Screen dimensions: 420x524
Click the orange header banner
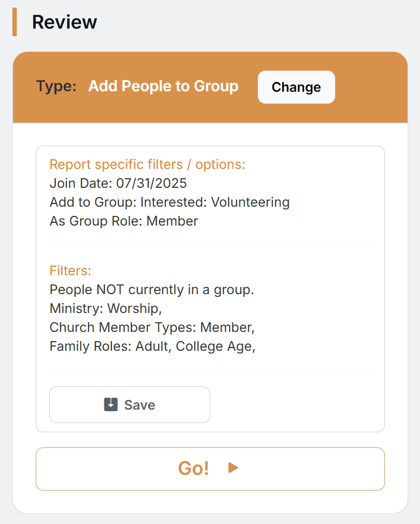[210, 87]
